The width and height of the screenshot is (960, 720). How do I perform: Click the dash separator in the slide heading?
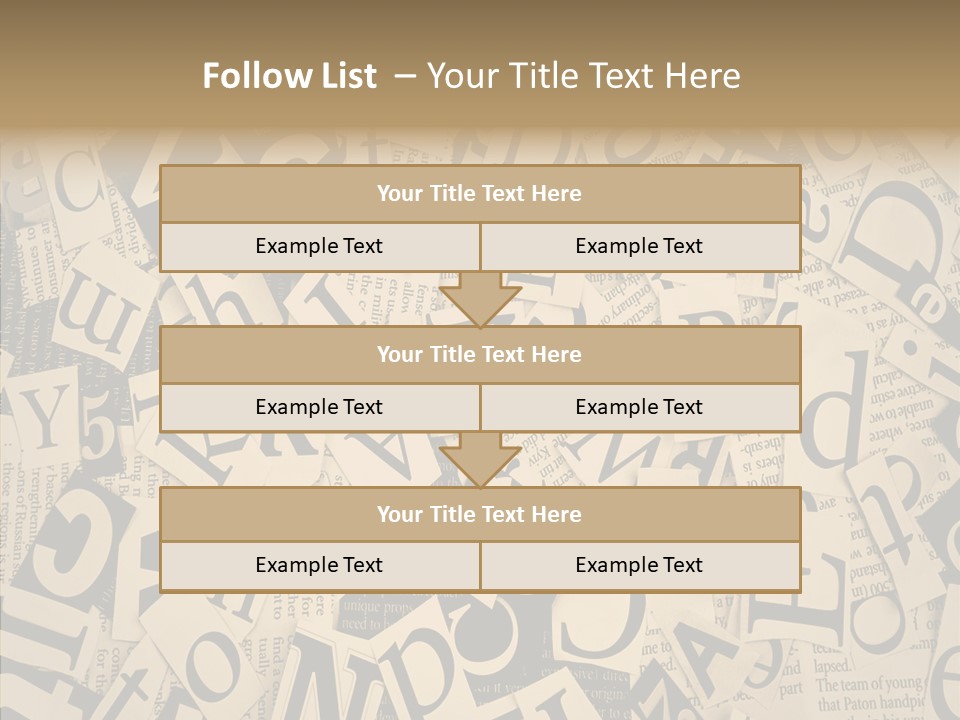click(x=404, y=76)
